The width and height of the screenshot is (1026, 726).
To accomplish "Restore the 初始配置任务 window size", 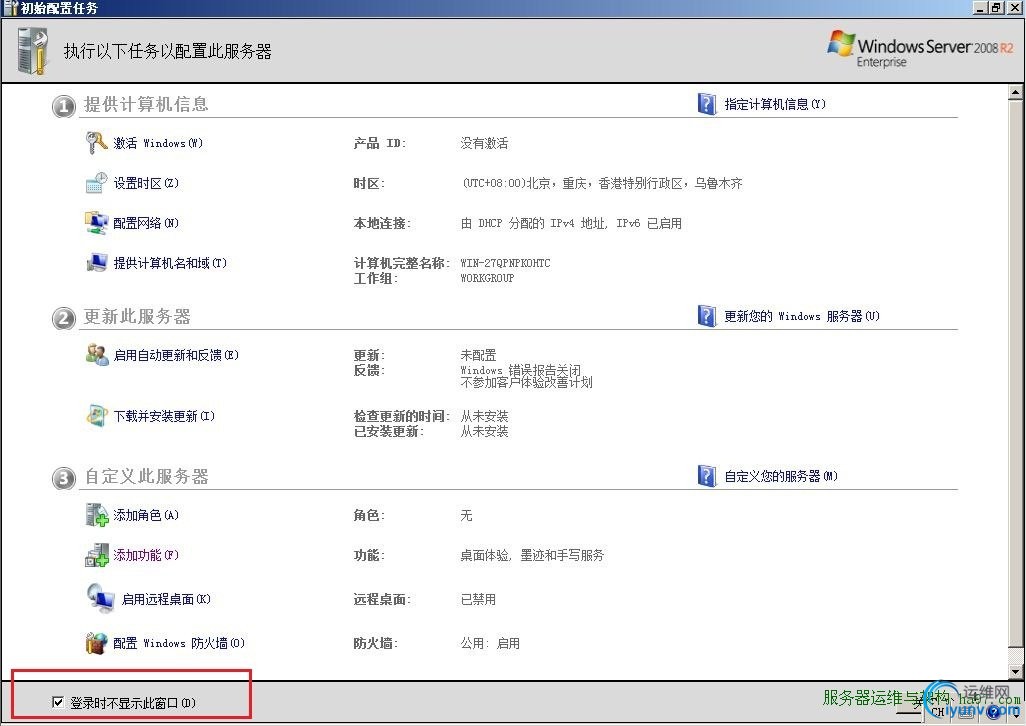I will point(996,8).
